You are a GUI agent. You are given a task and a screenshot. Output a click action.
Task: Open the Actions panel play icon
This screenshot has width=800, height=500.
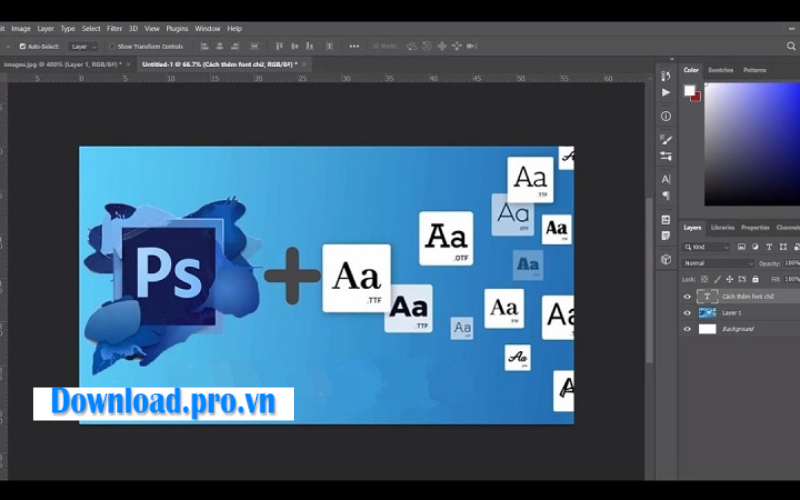pyautogui.click(x=666, y=92)
